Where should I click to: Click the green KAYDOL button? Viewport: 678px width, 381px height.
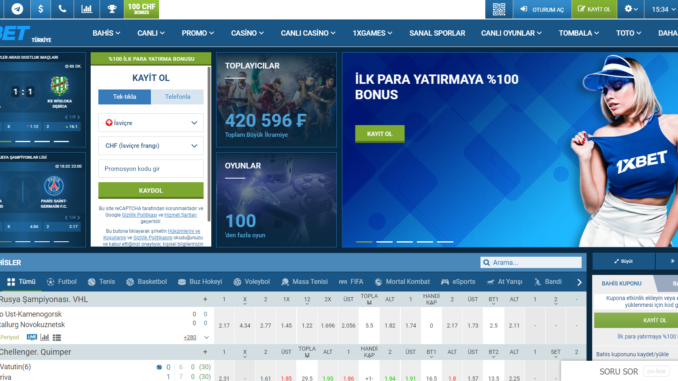[151, 190]
